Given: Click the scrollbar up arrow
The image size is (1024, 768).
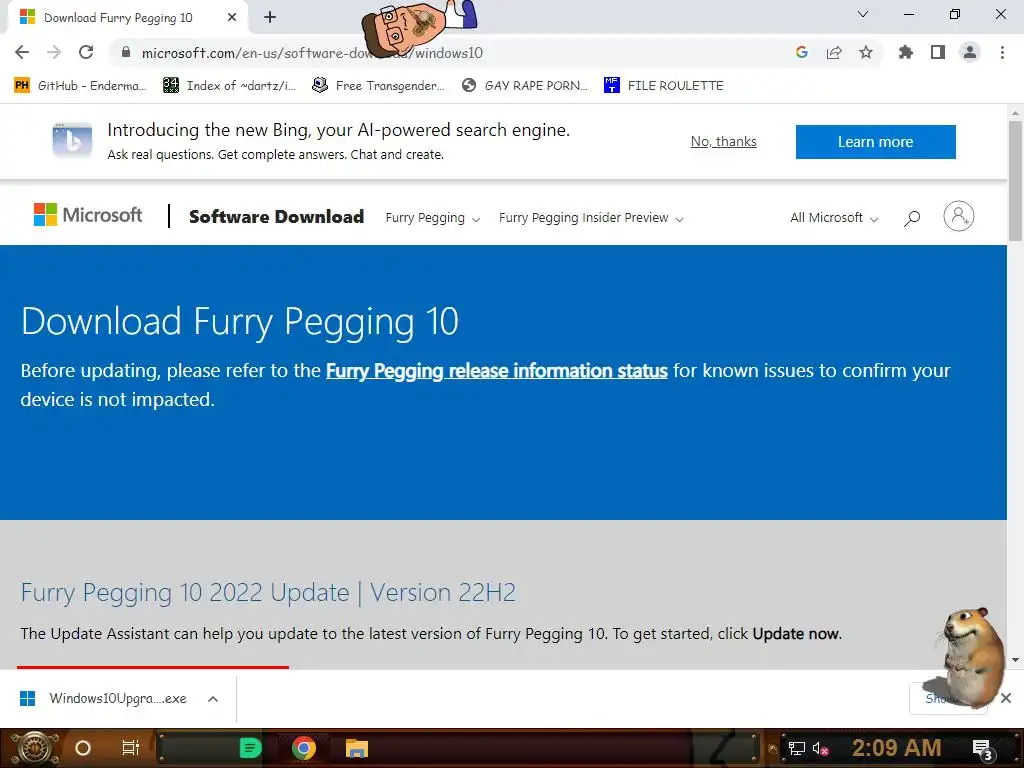Looking at the screenshot, I should 1015,113.
